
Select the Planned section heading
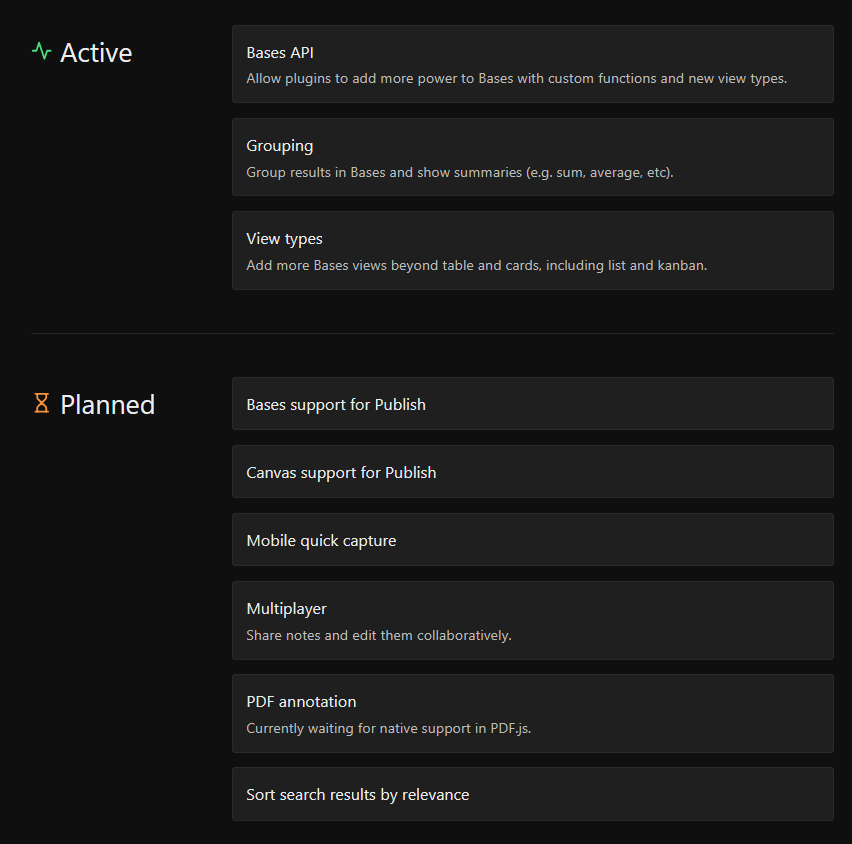pos(107,404)
